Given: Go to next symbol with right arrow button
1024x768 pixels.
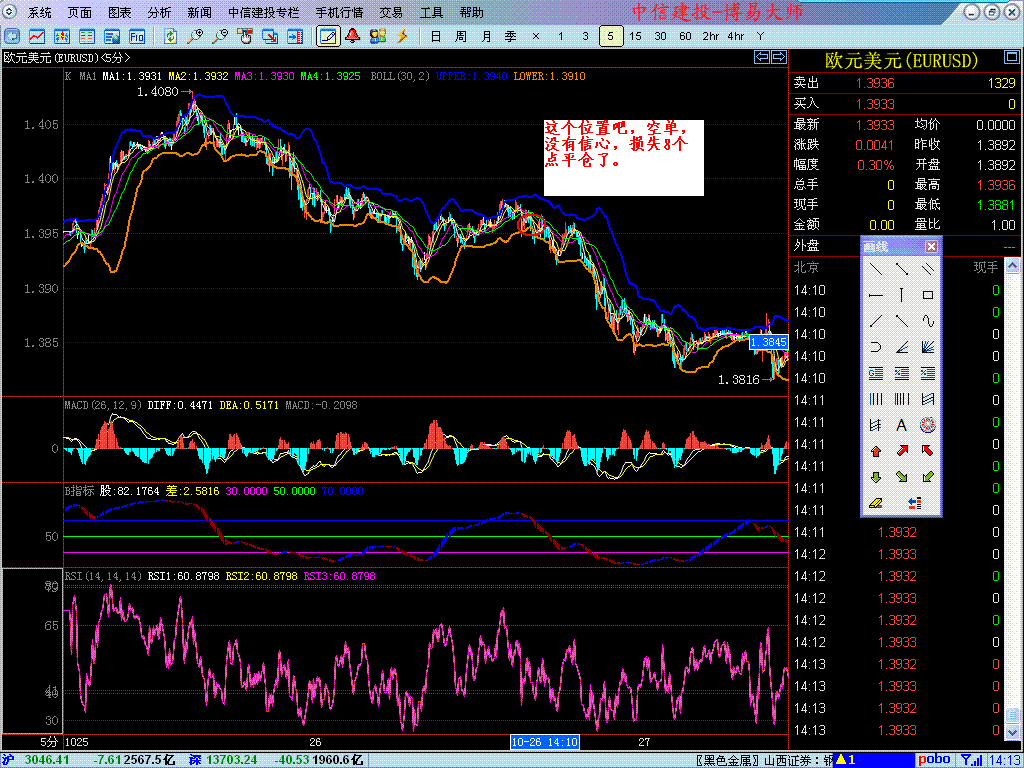Looking at the screenshot, I should point(778,57).
